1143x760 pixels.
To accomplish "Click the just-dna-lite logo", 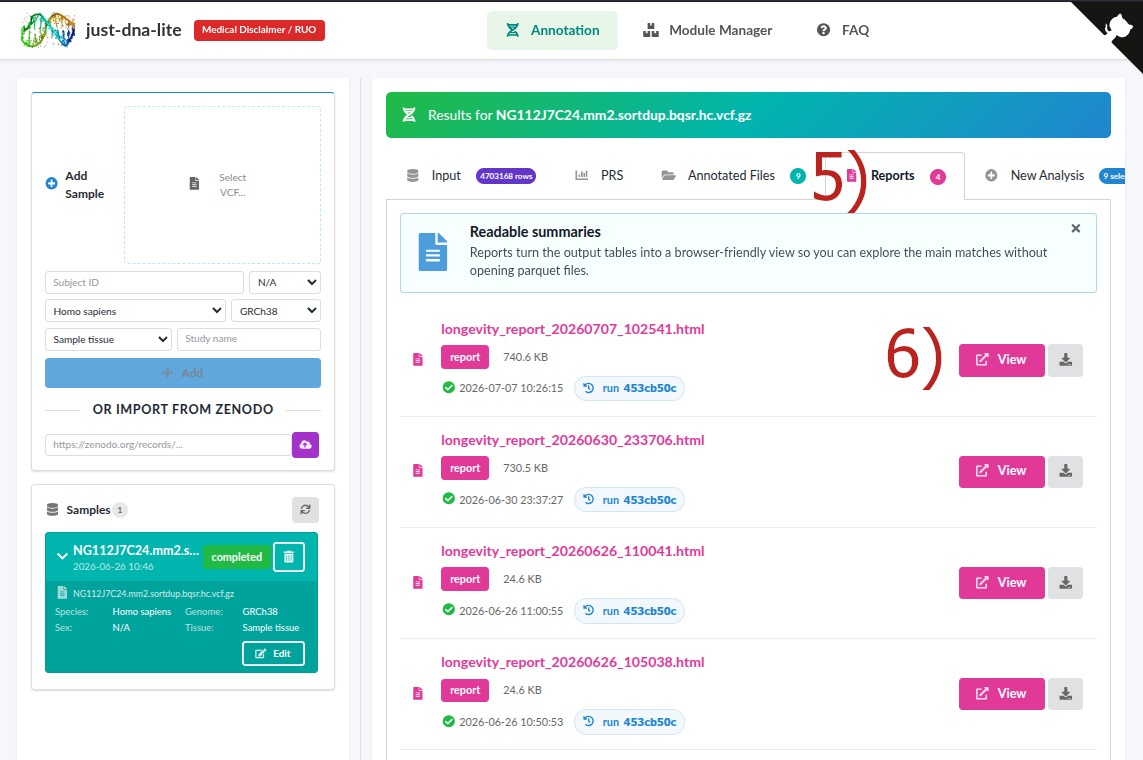I will coord(47,30).
